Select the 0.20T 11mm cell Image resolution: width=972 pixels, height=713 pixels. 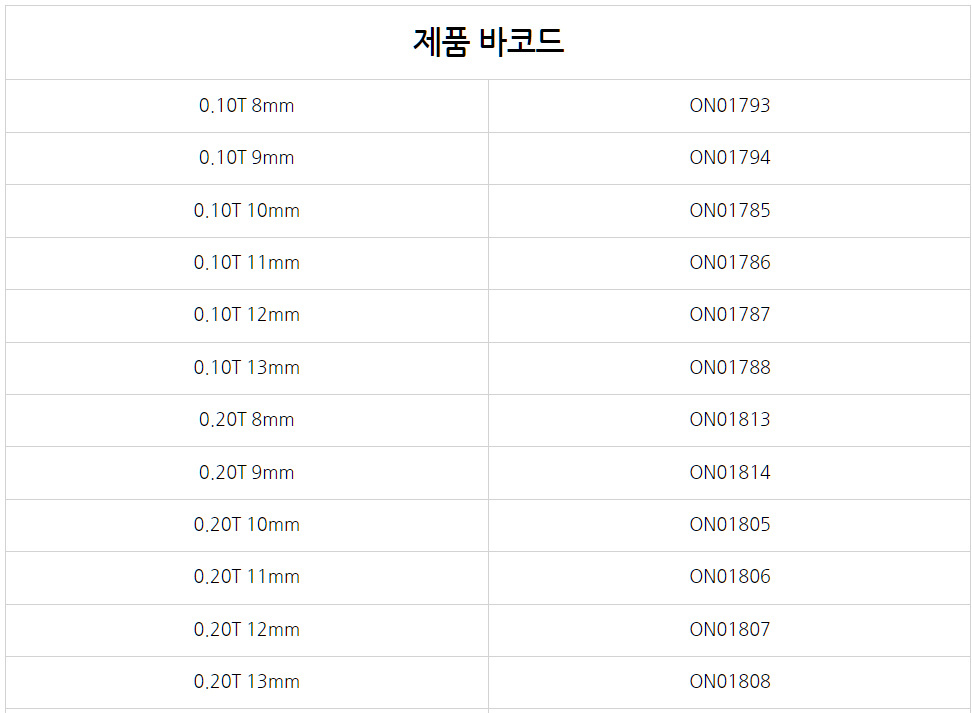(247, 577)
